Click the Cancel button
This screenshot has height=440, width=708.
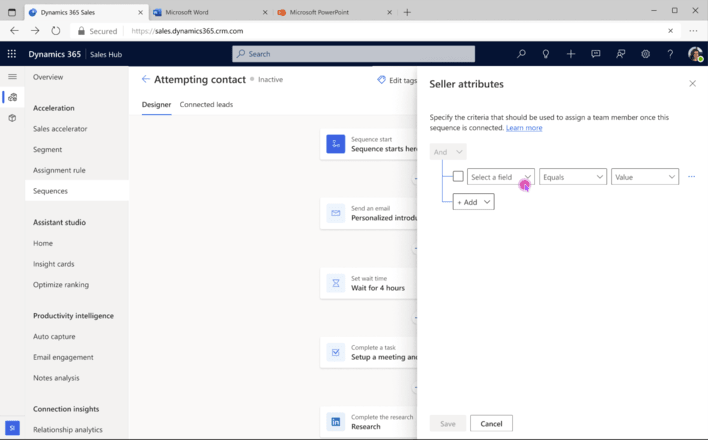click(491, 423)
